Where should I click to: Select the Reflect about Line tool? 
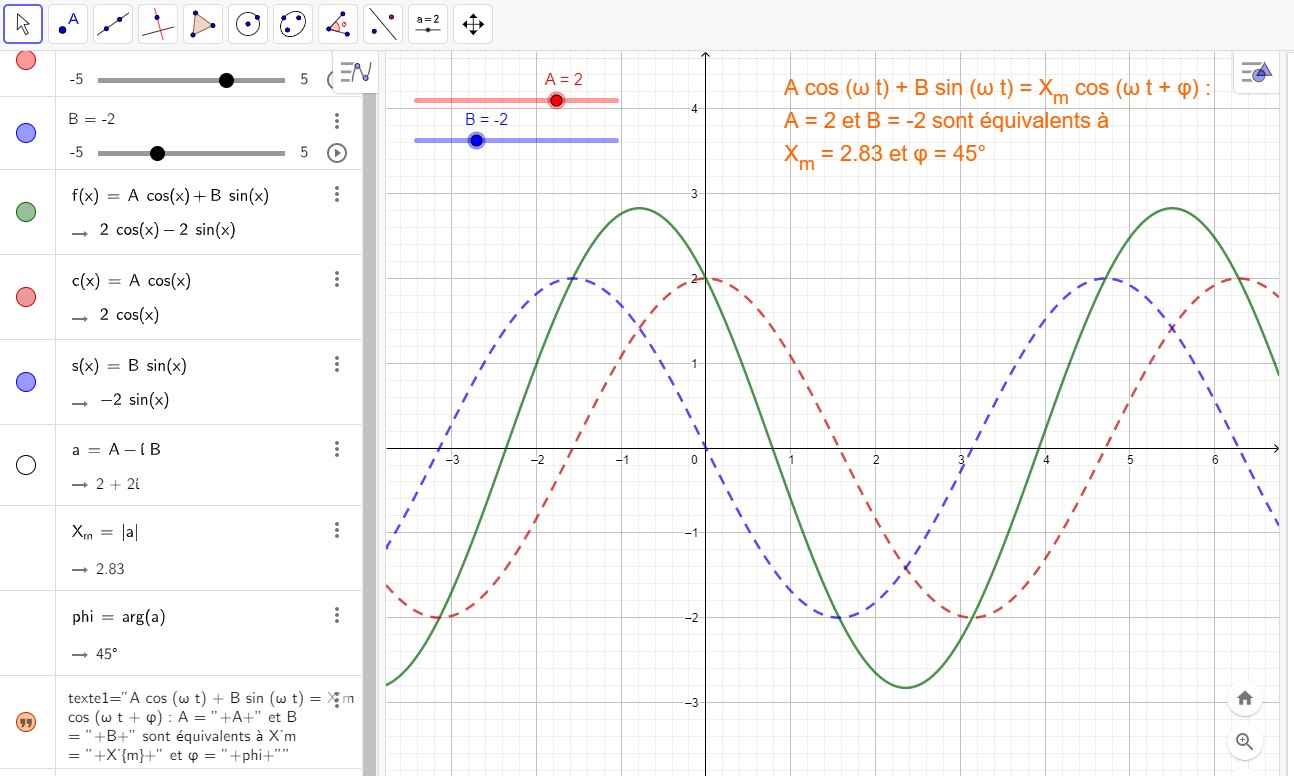point(383,24)
